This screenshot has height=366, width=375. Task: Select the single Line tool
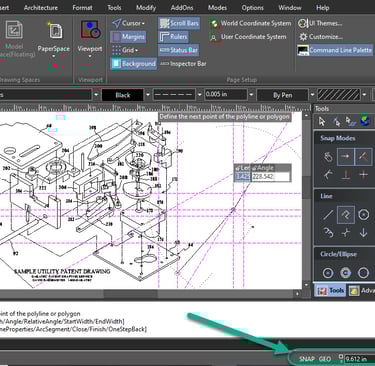[x=328, y=215]
